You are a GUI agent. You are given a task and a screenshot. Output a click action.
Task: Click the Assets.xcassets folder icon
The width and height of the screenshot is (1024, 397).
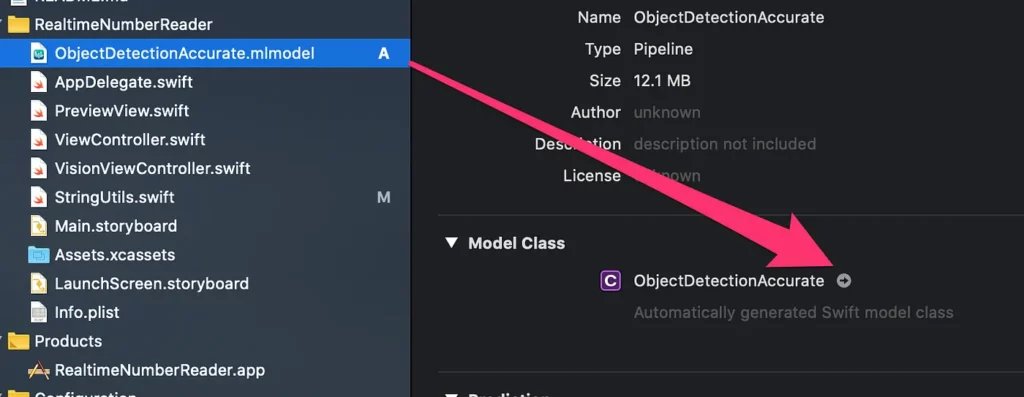click(39, 255)
